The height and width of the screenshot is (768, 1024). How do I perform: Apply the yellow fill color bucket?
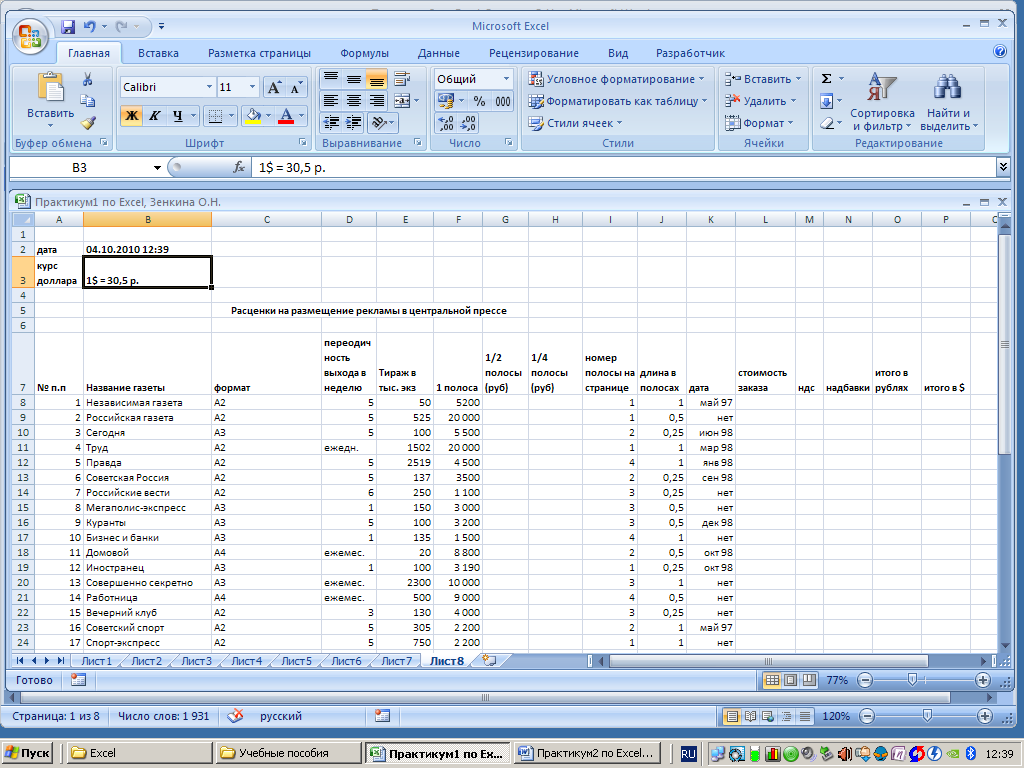pyautogui.click(x=253, y=116)
